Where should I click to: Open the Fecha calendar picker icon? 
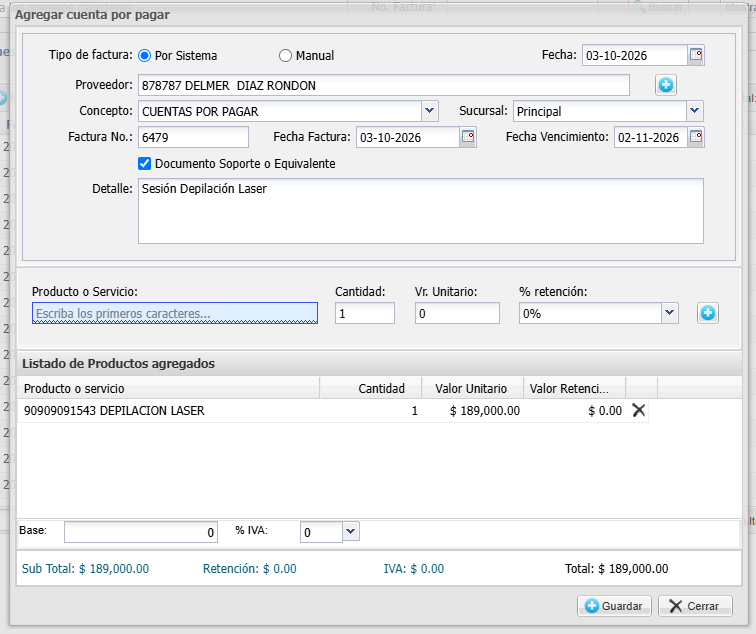696,54
